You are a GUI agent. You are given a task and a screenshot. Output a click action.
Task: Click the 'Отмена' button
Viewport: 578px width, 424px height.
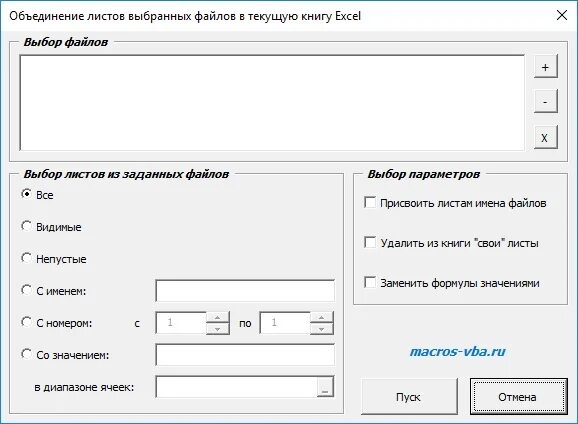519,397
